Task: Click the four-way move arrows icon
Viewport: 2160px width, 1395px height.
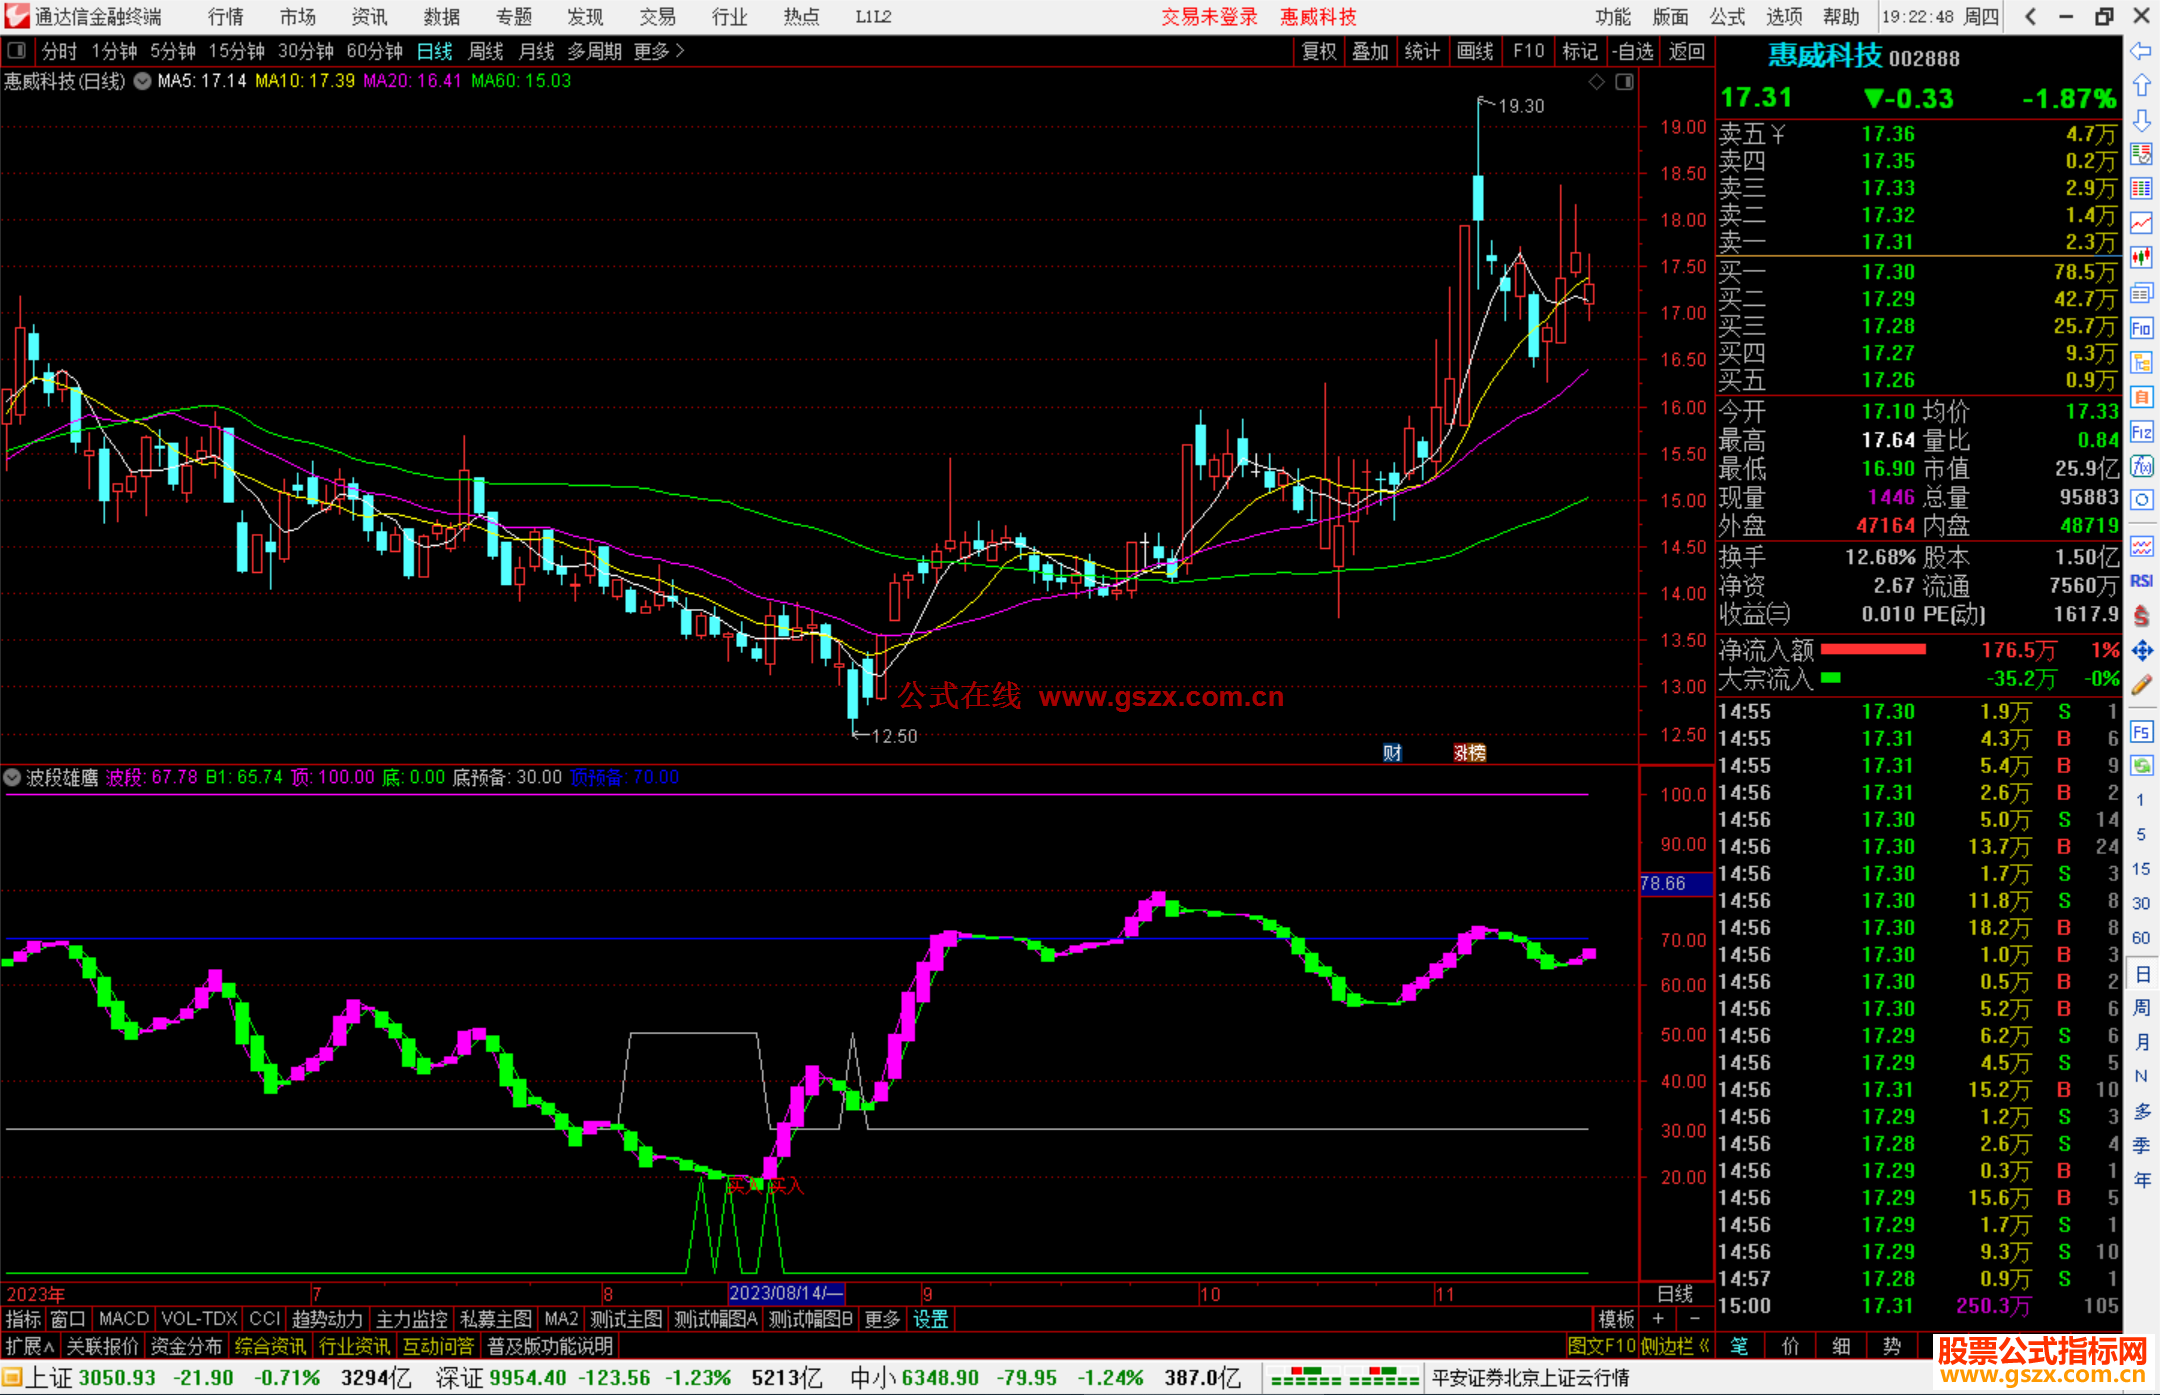Action: (x=2141, y=651)
